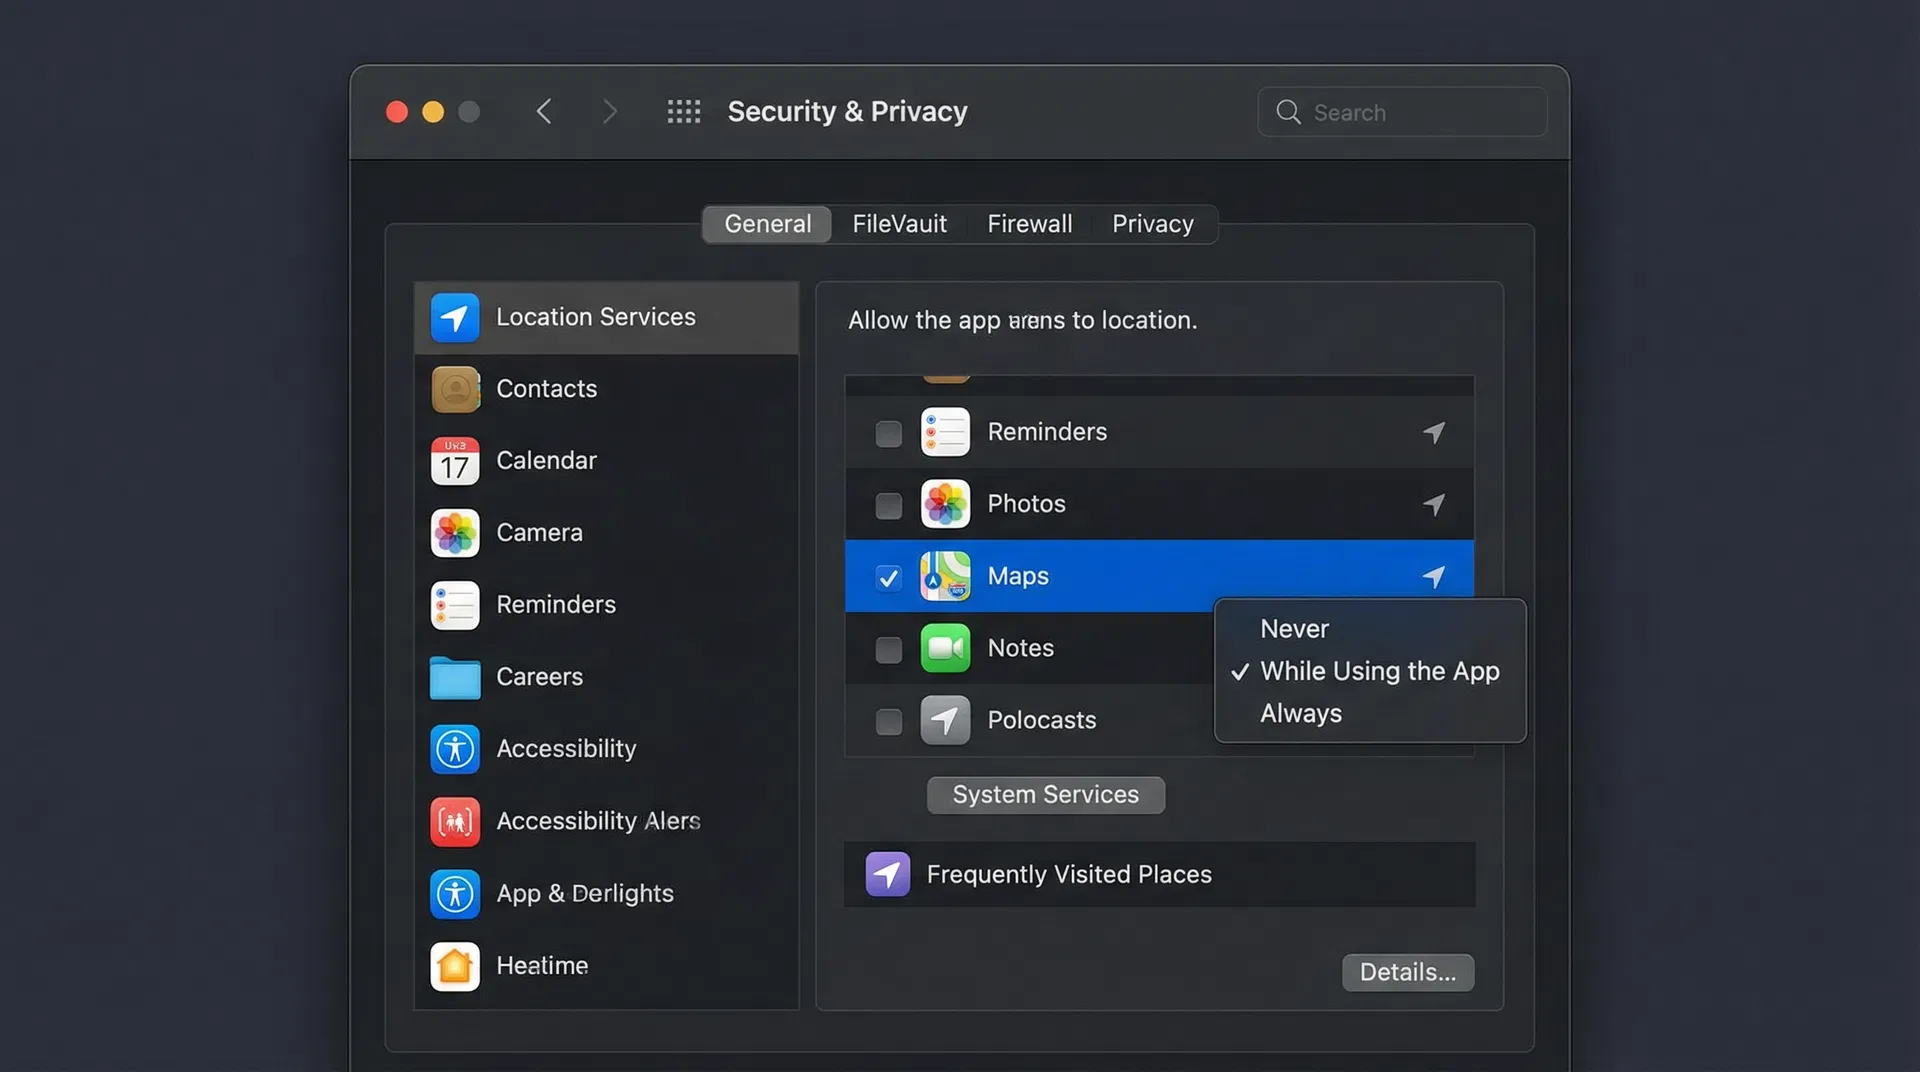Viewport: 1920px width, 1072px height.
Task: Enable the Reminders location checkbox
Action: click(888, 434)
